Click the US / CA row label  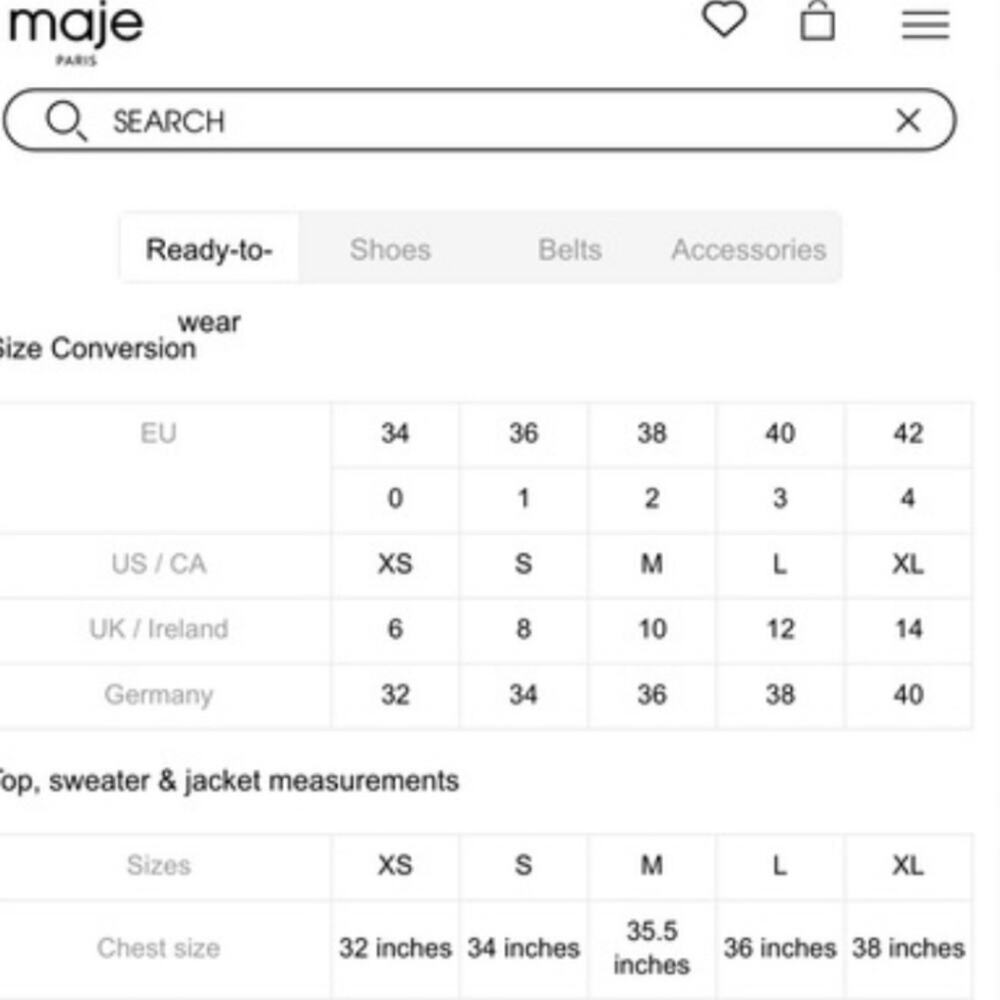[159, 564]
